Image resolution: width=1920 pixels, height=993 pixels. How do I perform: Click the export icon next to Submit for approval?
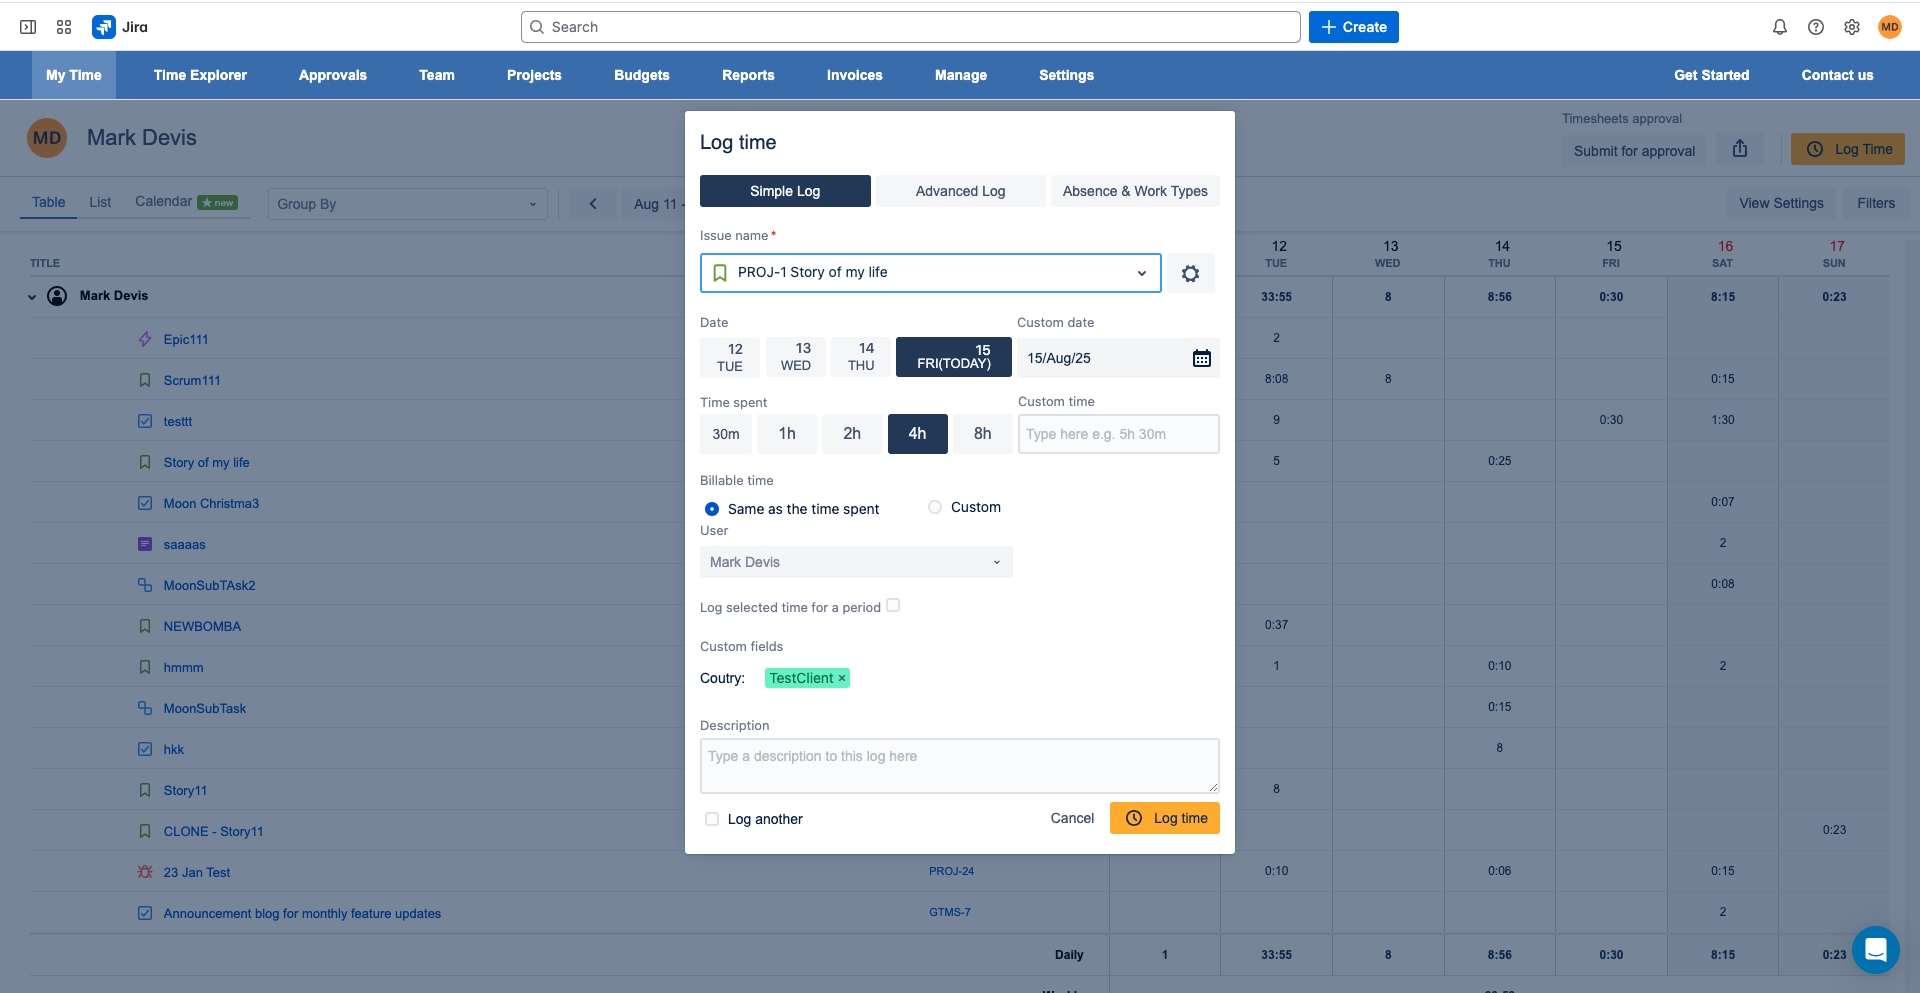(1740, 148)
